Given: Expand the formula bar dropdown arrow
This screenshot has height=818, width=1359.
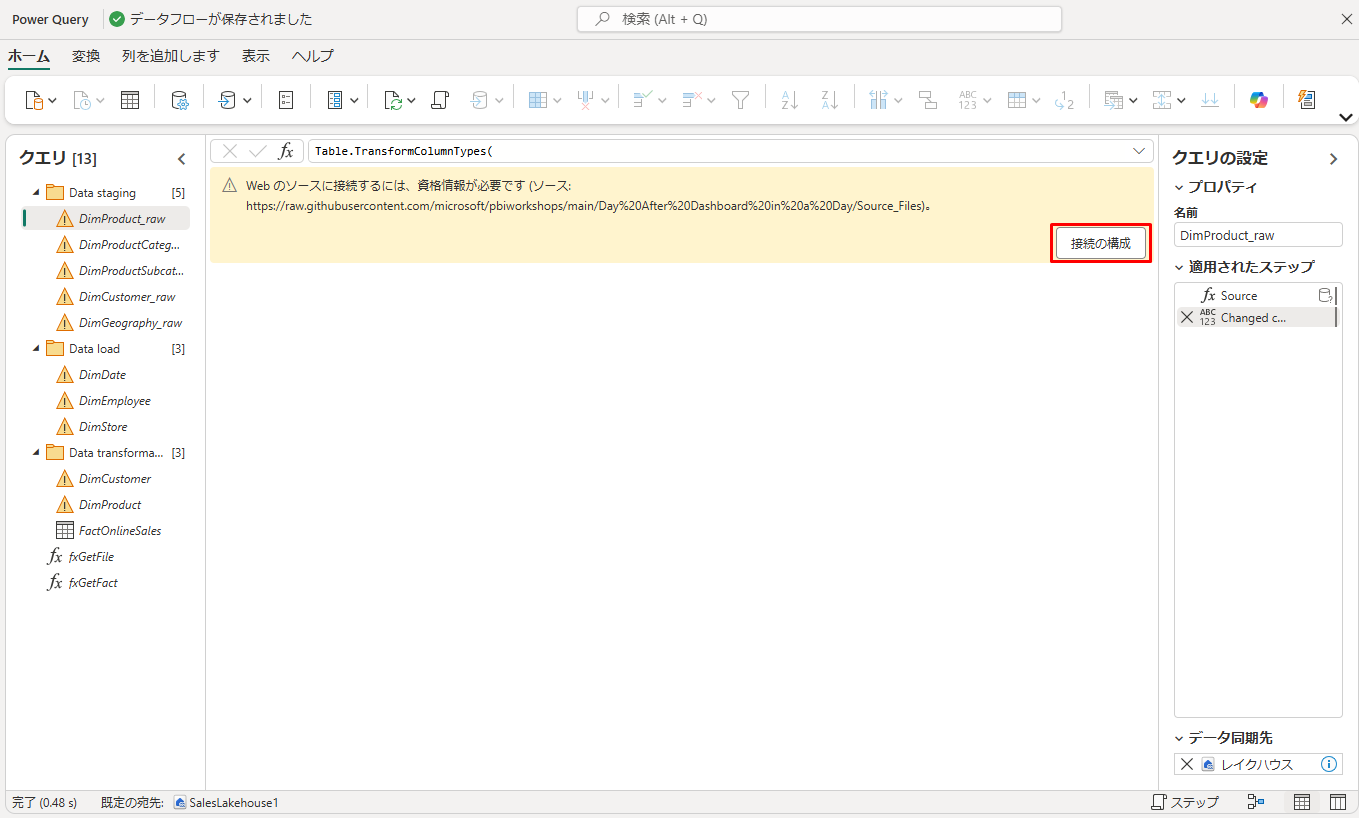Looking at the screenshot, I should 1138,151.
